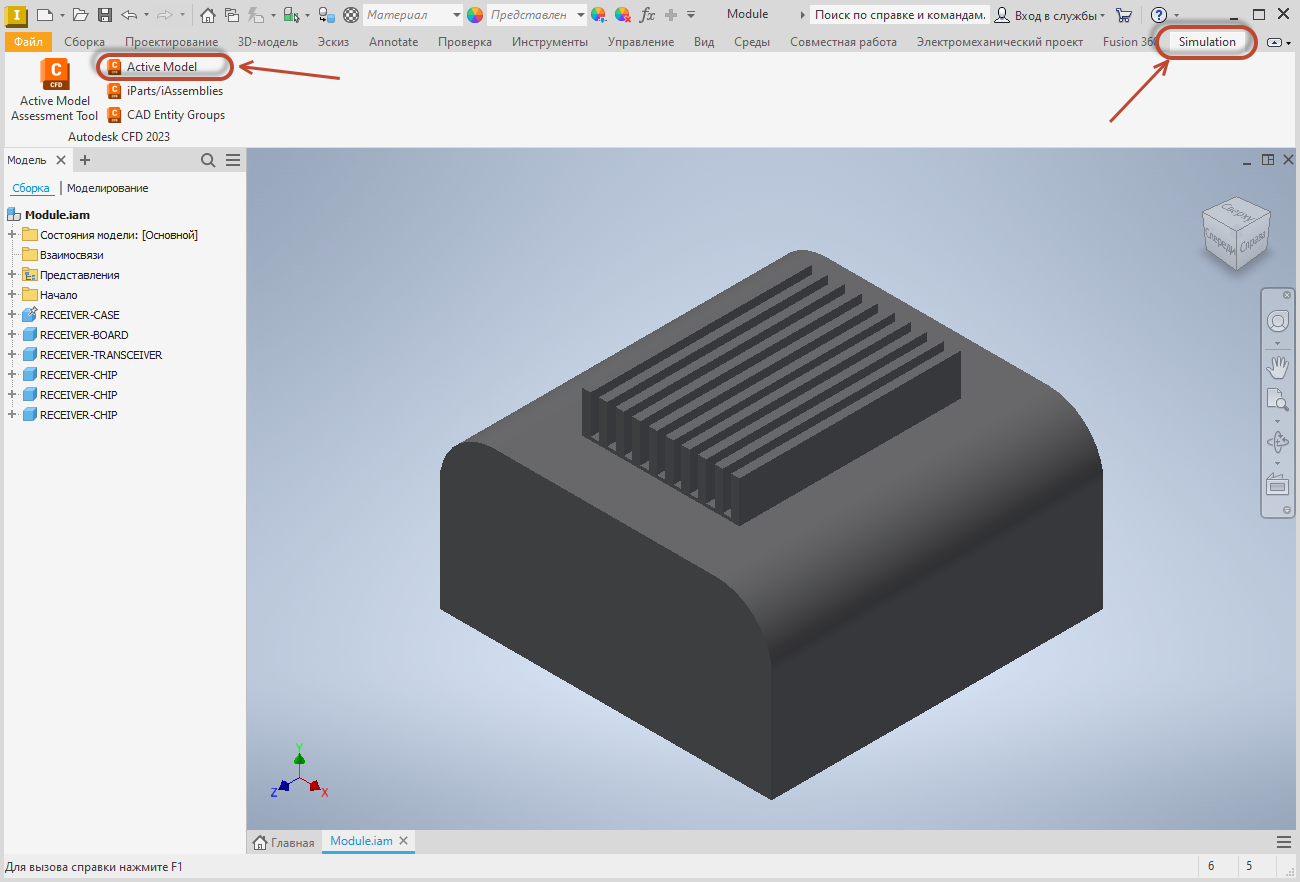Click the fx parameters icon
Viewport: 1300px width, 882px height.
(647, 15)
